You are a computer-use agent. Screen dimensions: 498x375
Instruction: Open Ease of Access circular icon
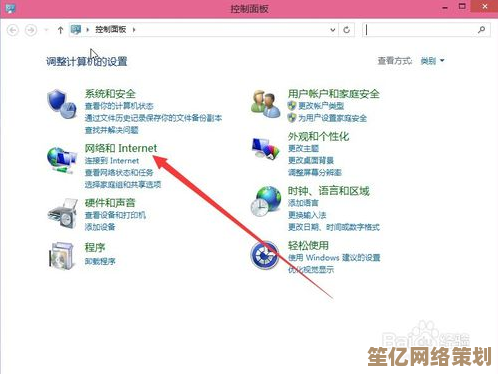(x=265, y=255)
